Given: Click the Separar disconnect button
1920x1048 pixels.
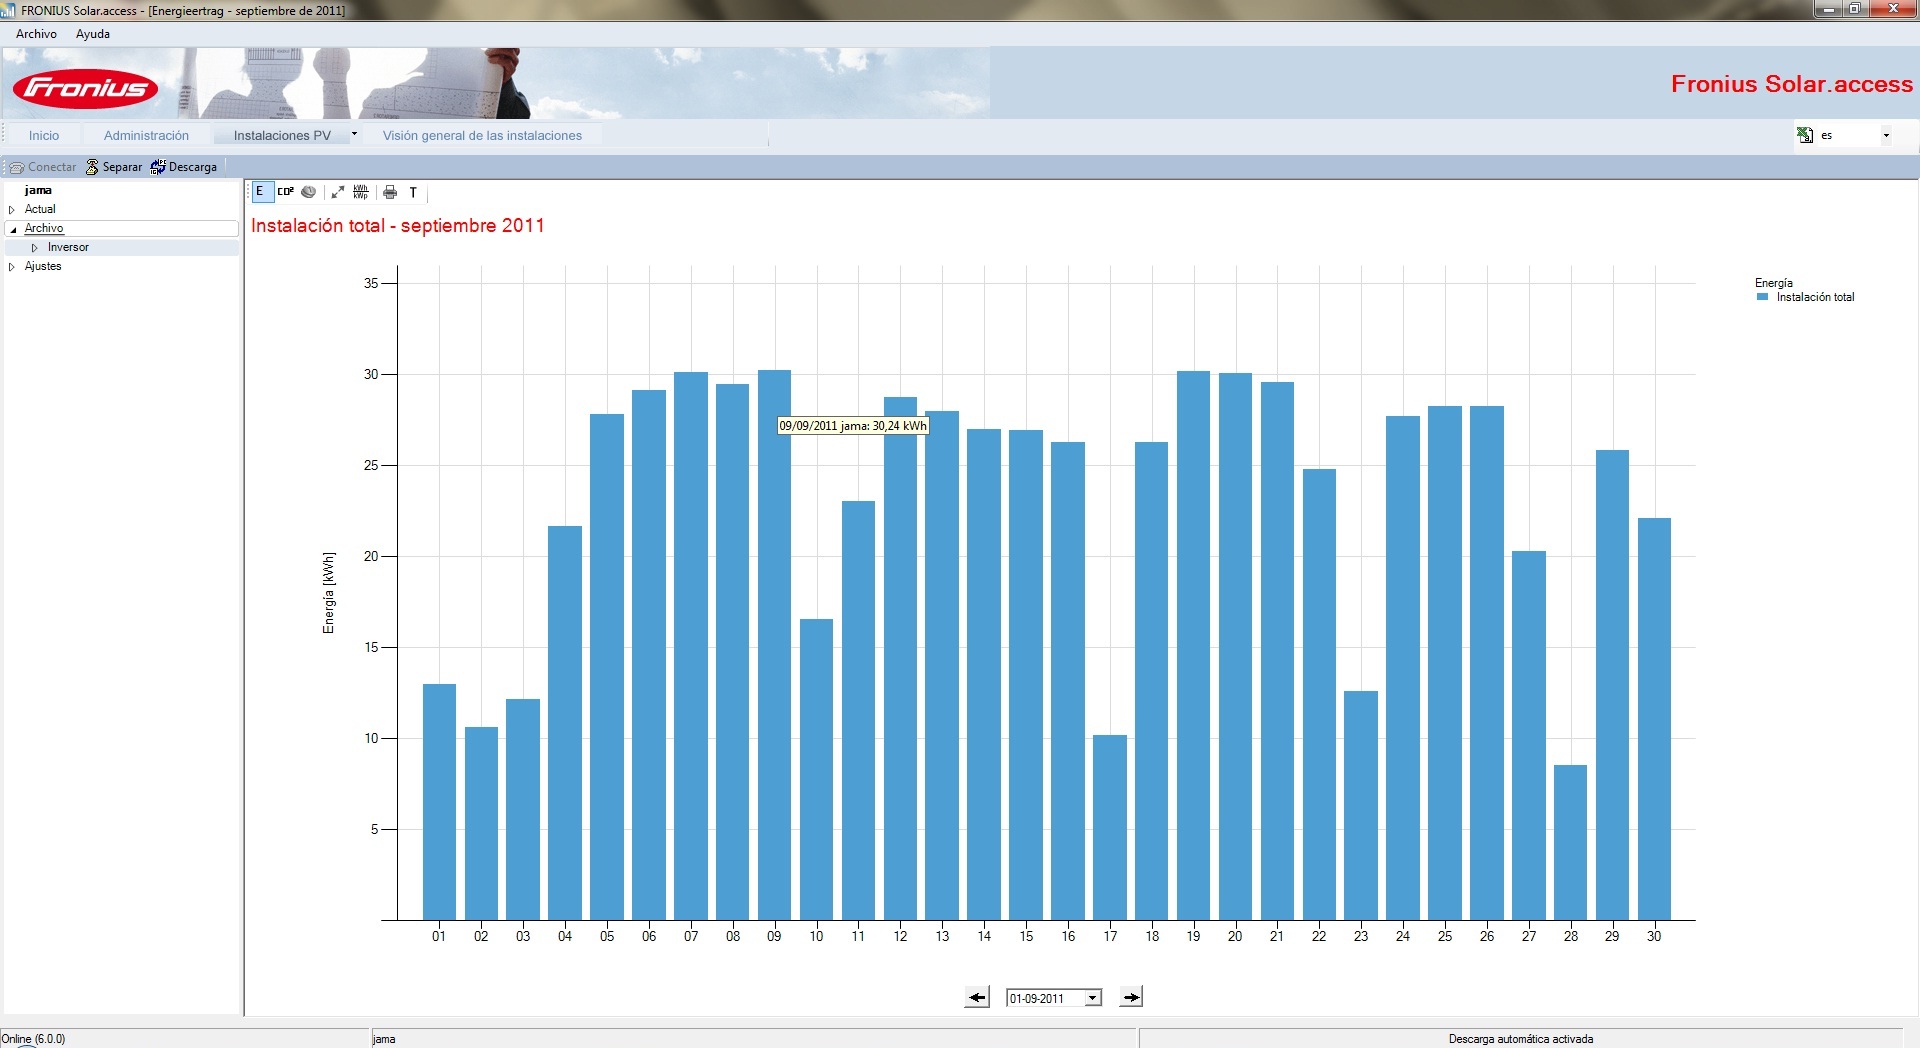Looking at the screenshot, I should coord(113,167).
